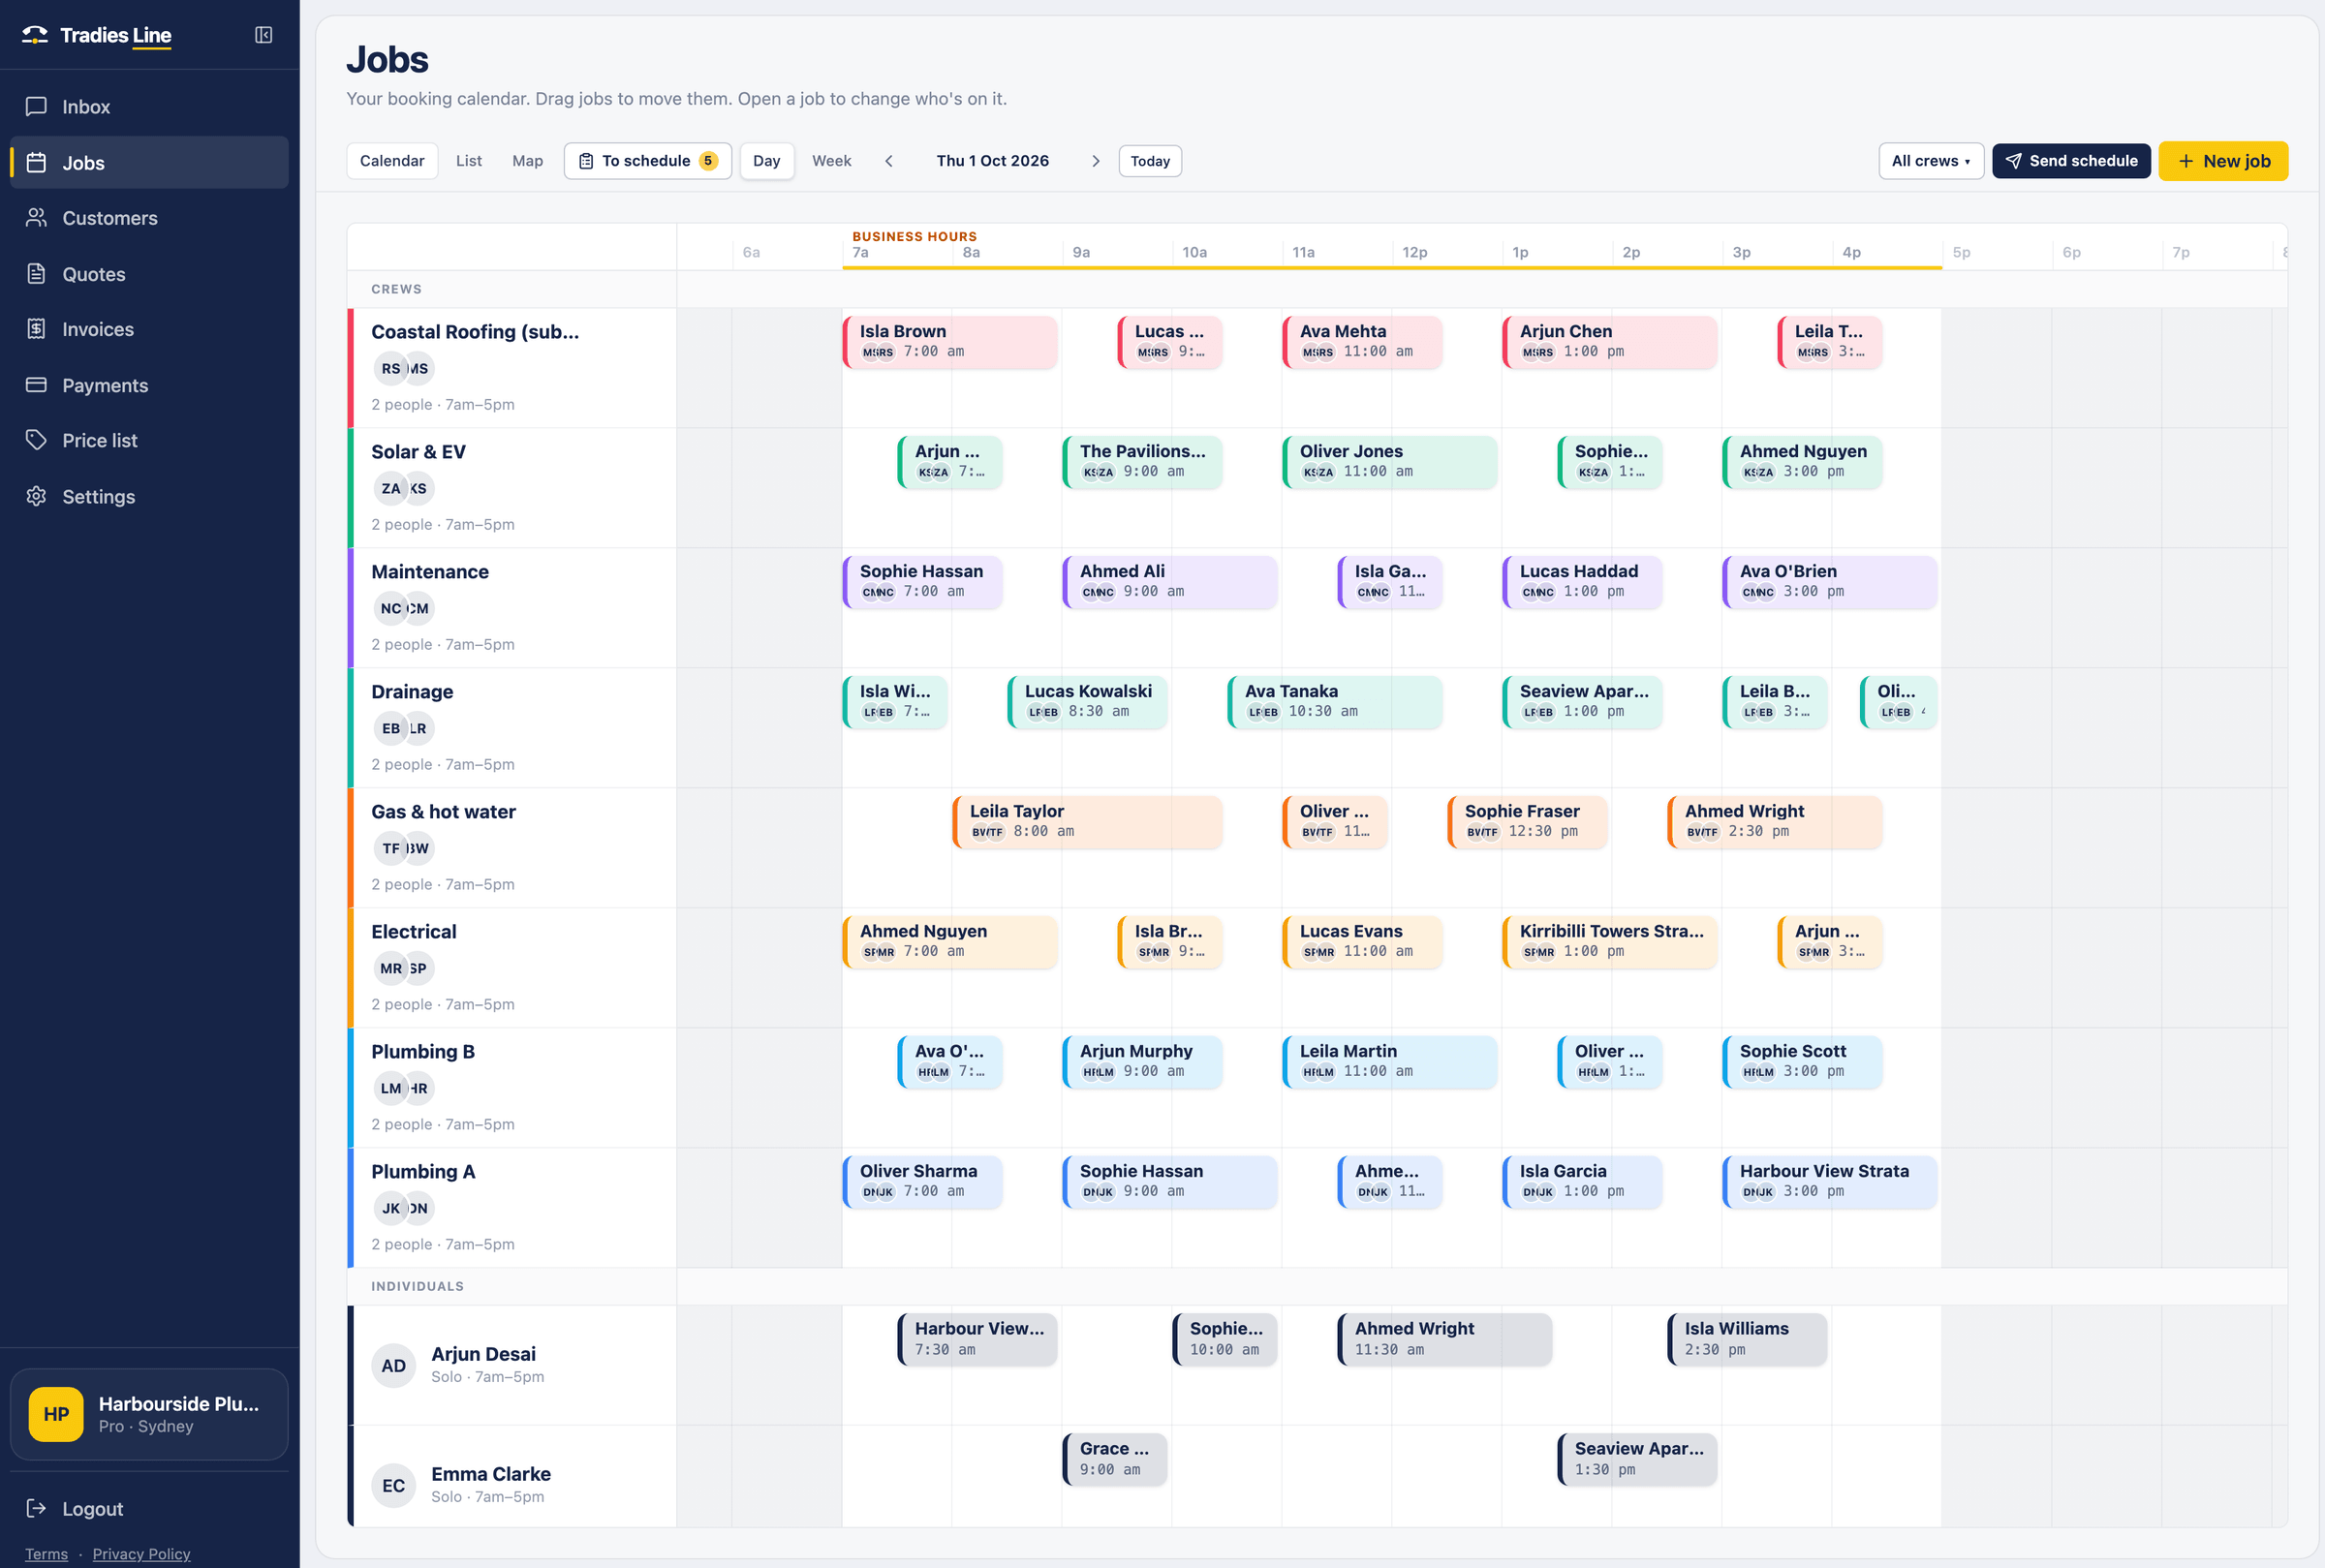2325x1568 pixels.
Task: Click the HP company avatar
Action: tap(56, 1414)
